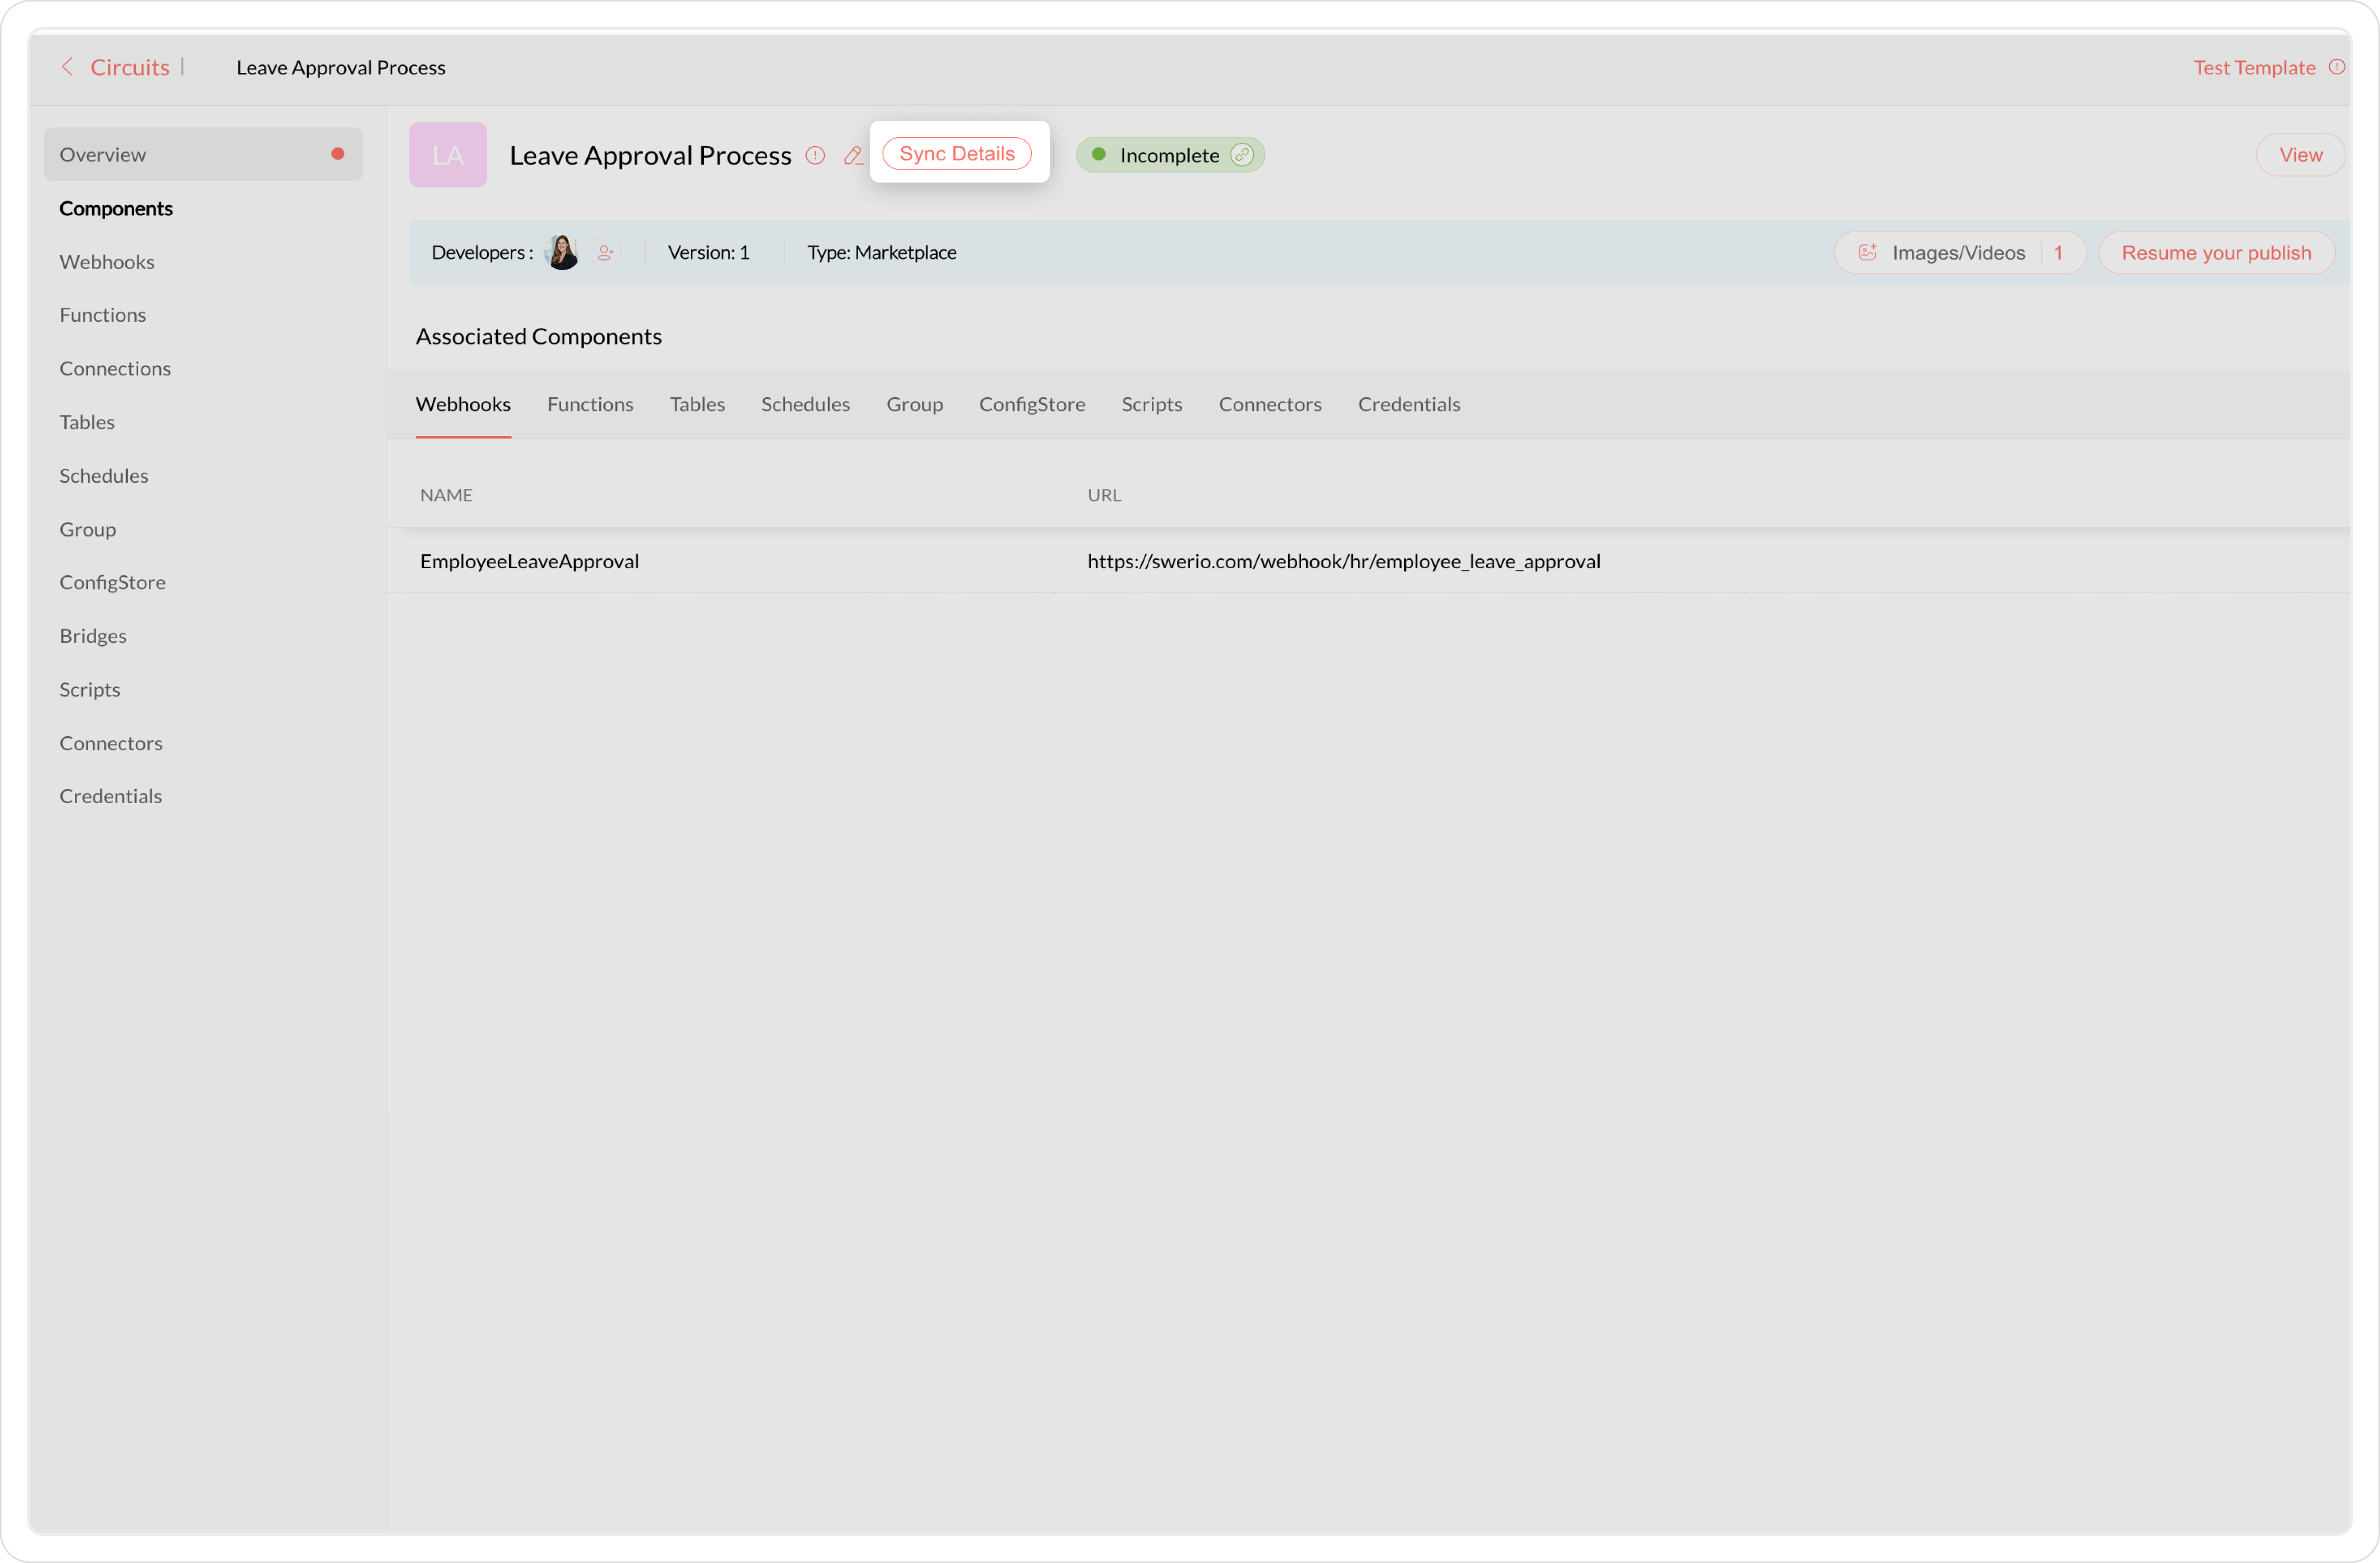Open Tables in the left sidebar
The width and height of the screenshot is (2380, 1563).
(x=87, y=422)
